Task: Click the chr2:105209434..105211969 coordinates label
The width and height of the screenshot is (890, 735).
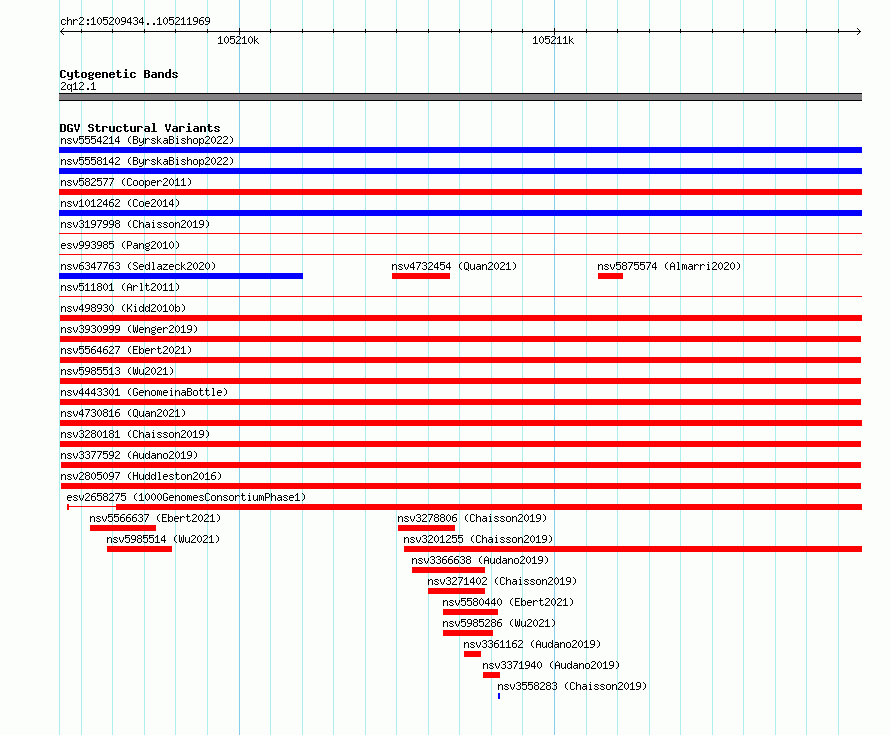Action: point(135,21)
